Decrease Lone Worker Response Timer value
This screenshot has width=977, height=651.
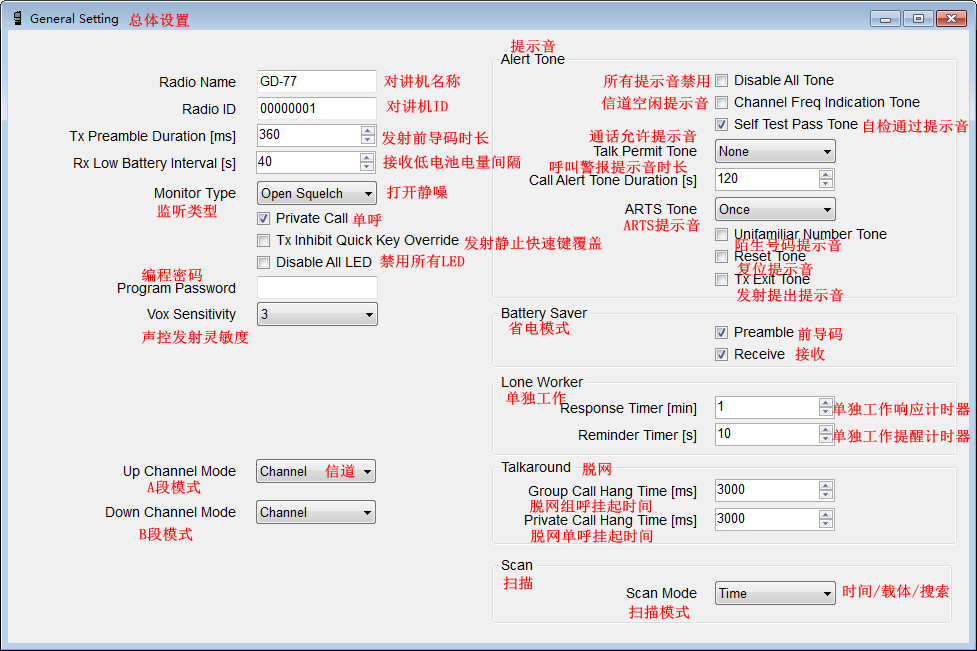[x=825, y=412]
